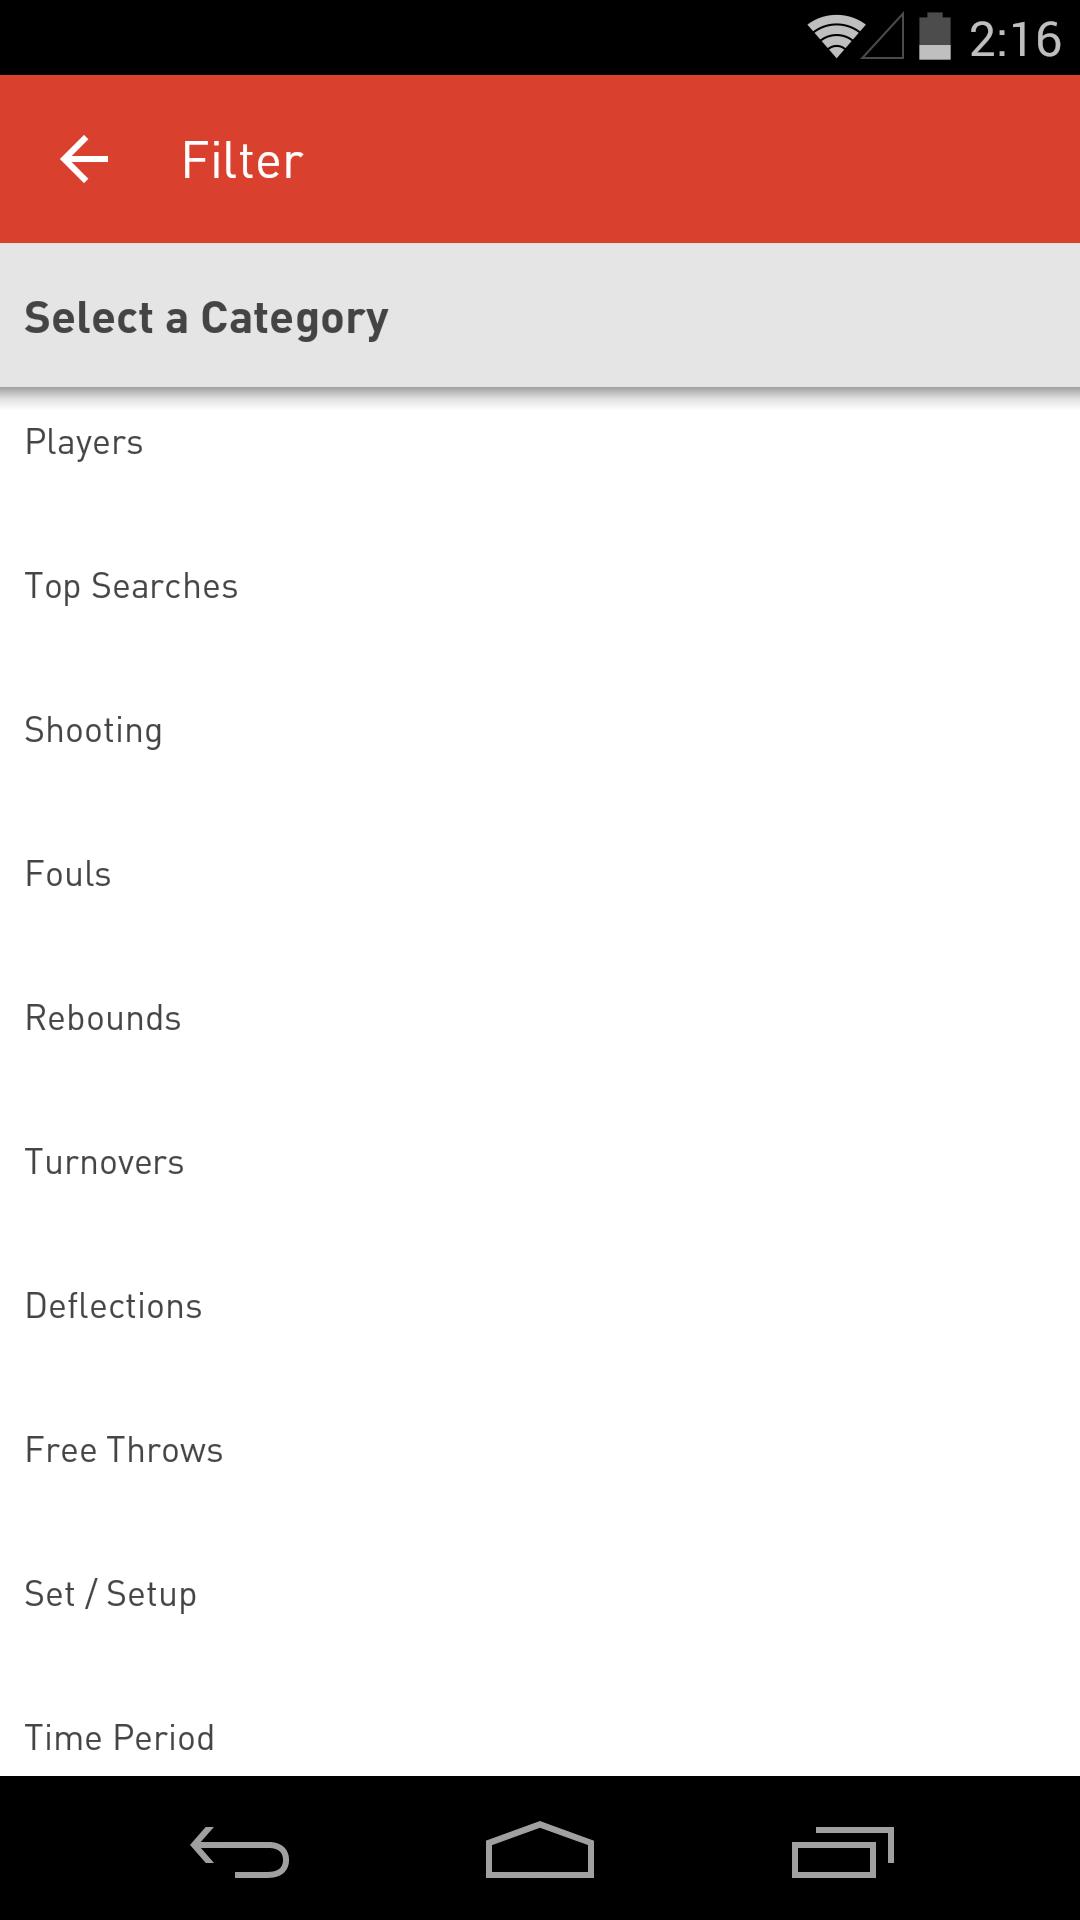
Task: Tap the Android home button
Action: (540, 1850)
